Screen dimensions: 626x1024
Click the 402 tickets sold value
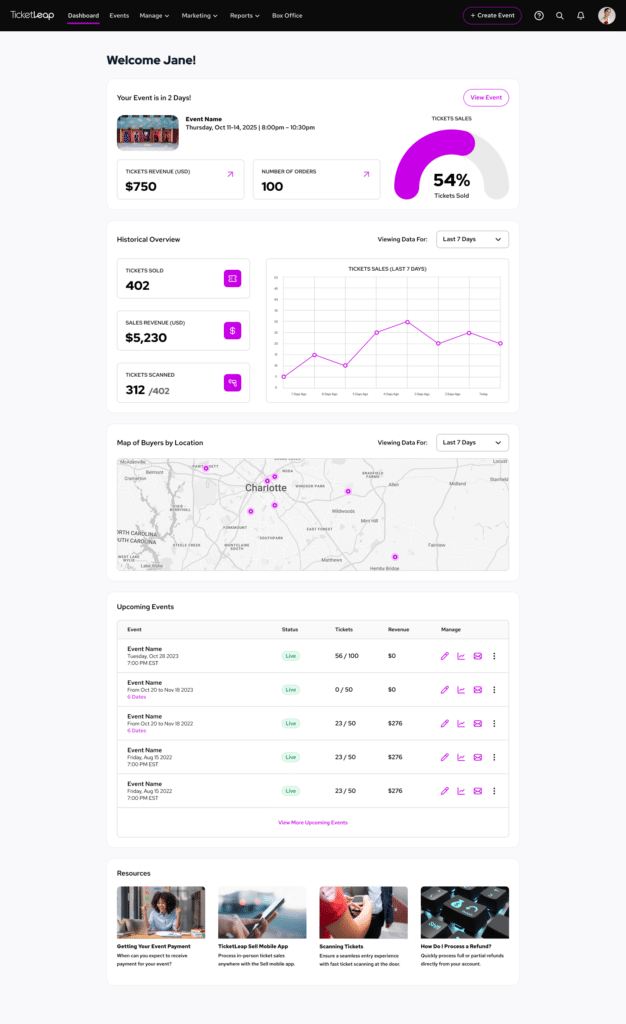[x=138, y=285]
